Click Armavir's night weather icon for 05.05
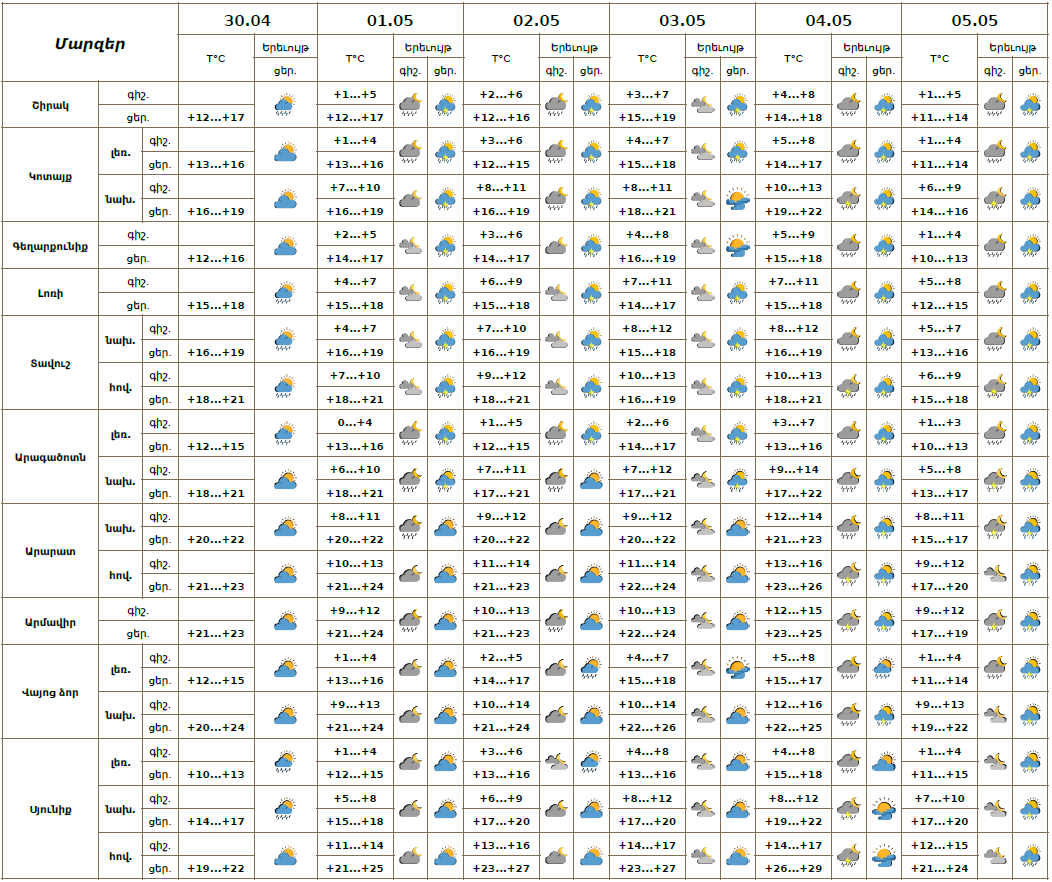Viewport: 1052px width, 882px height. click(x=994, y=622)
